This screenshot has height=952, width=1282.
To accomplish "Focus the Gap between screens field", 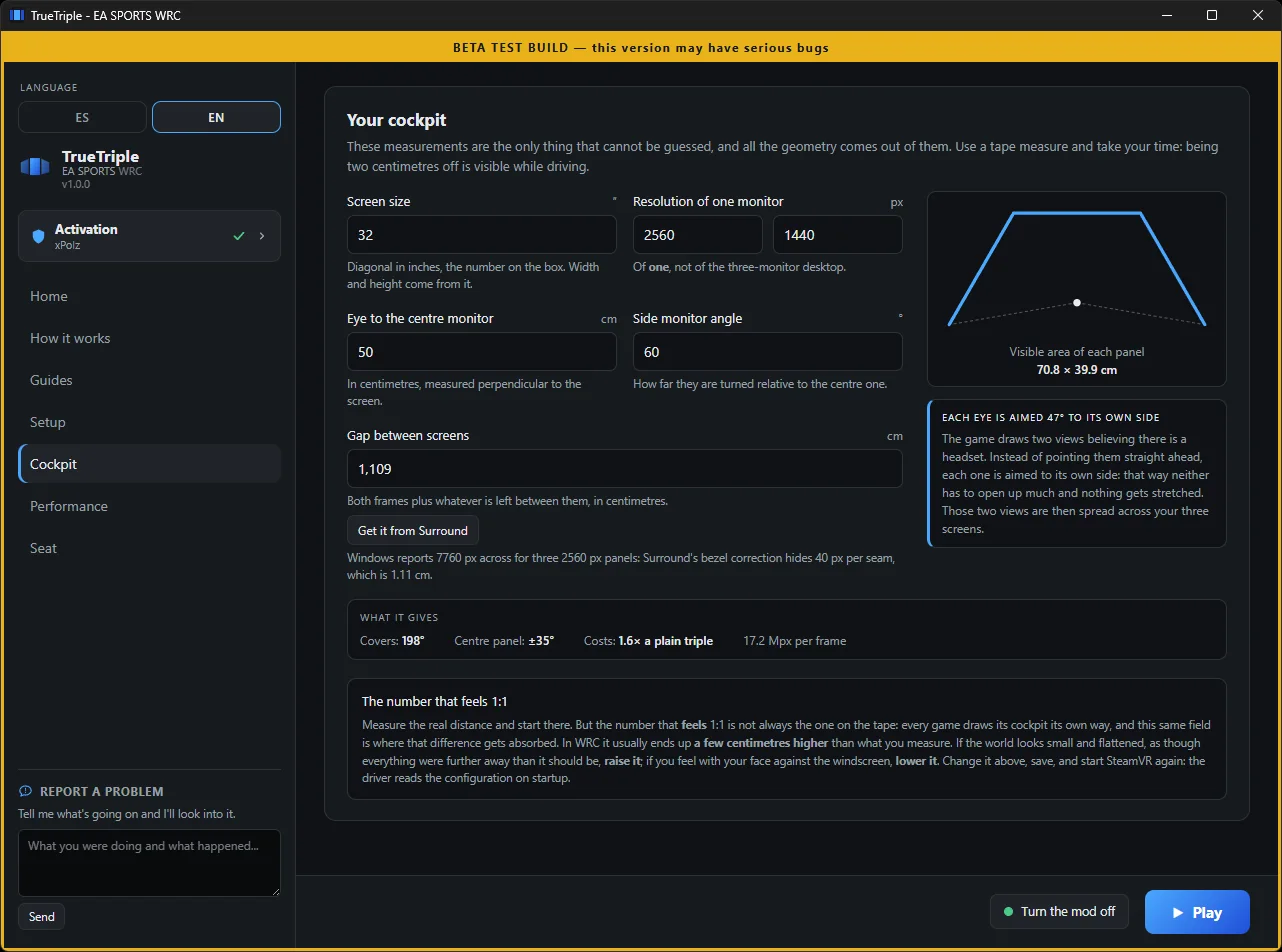I will coord(625,469).
